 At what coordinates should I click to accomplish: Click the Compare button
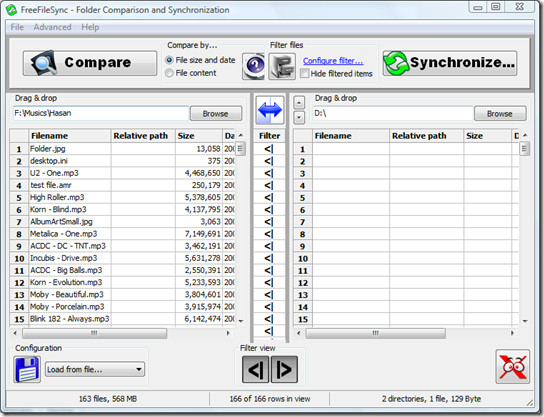pyautogui.click(x=90, y=63)
